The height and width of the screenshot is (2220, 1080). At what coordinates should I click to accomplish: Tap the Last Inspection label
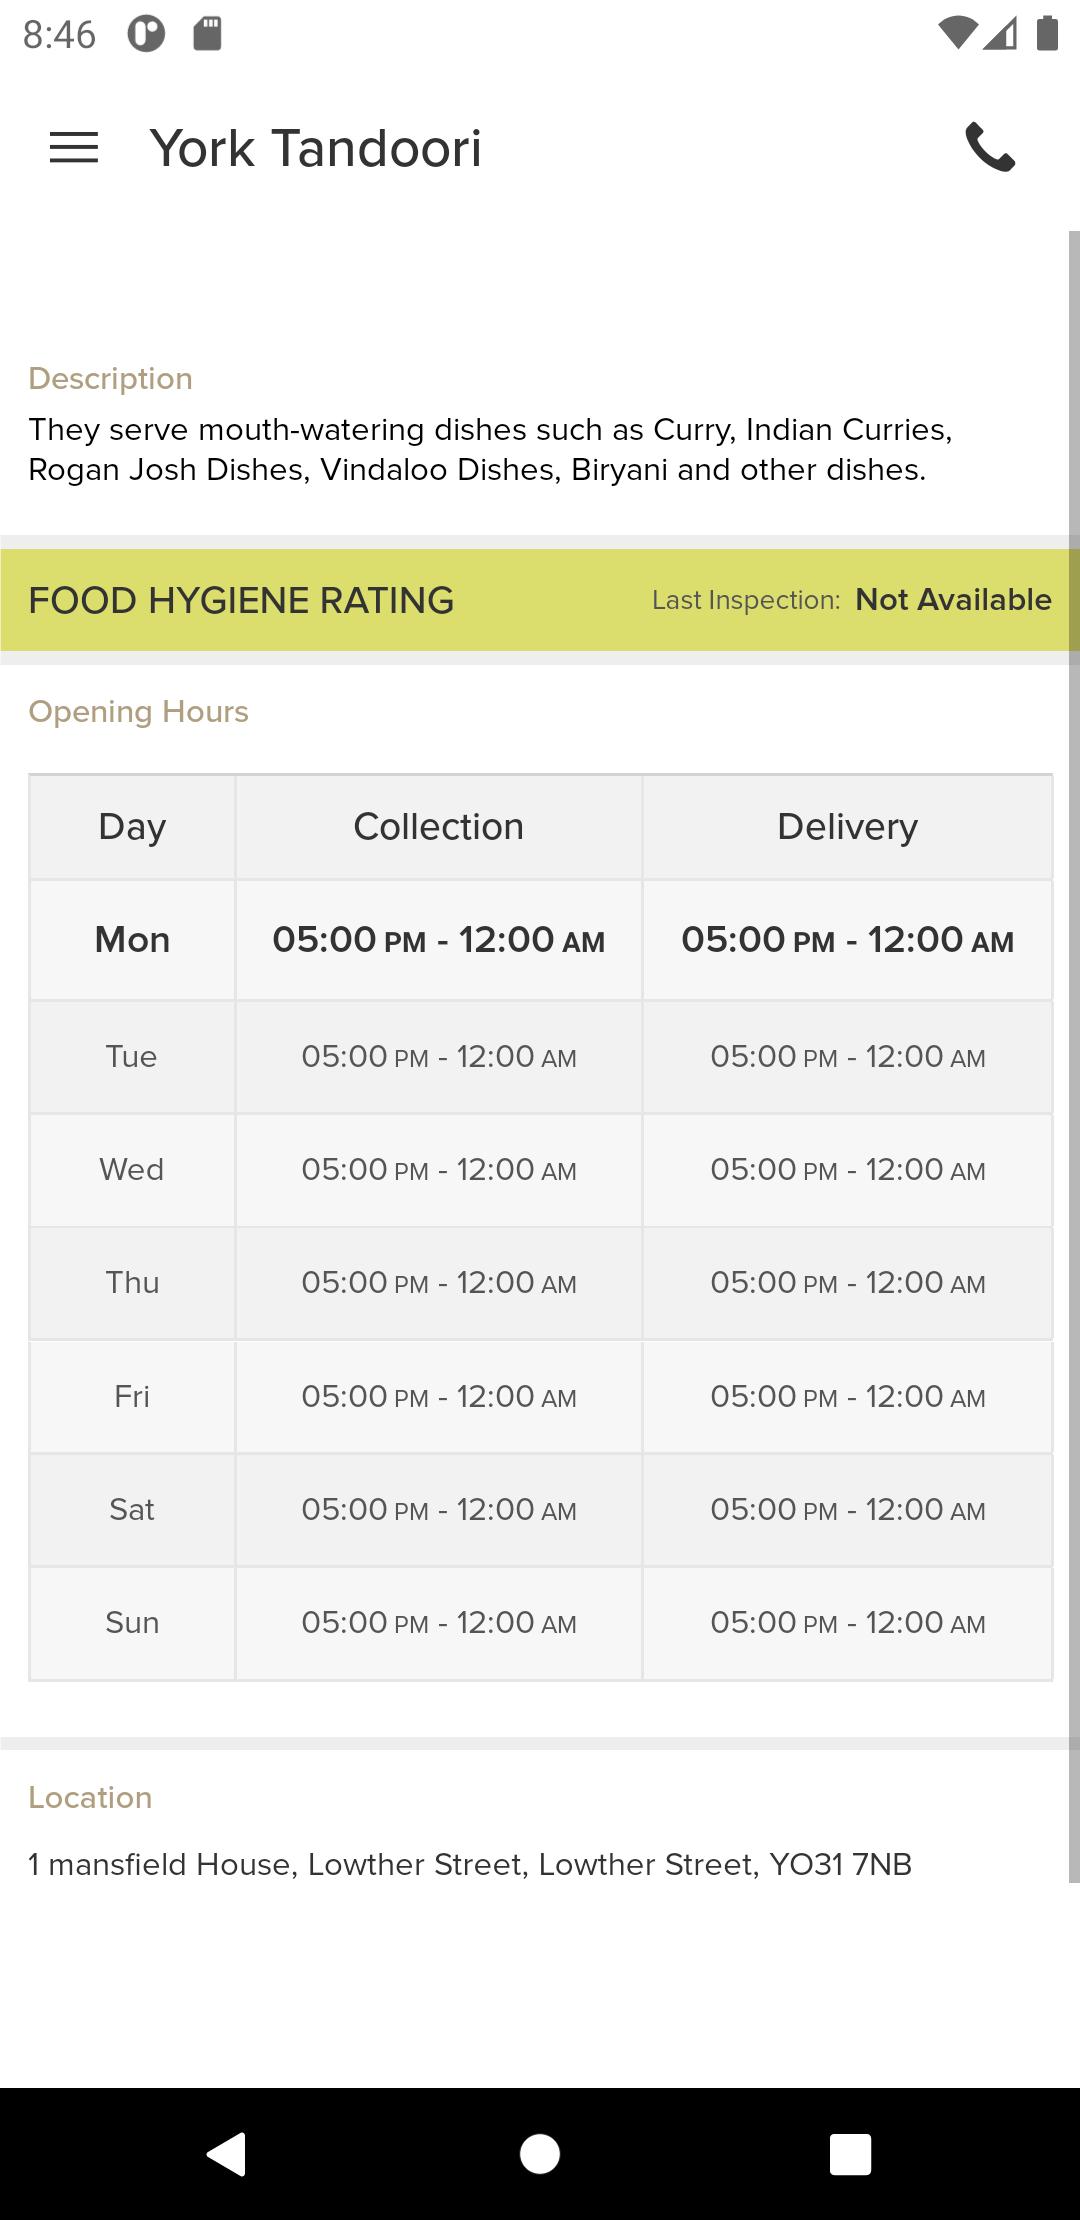coord(746,600)
